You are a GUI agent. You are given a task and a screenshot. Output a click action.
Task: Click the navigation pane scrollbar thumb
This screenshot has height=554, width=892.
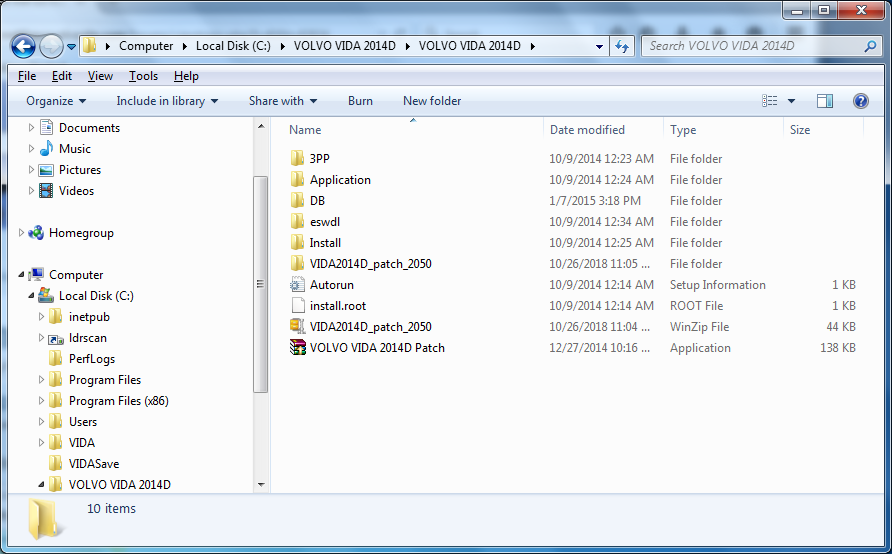point(261,284)
